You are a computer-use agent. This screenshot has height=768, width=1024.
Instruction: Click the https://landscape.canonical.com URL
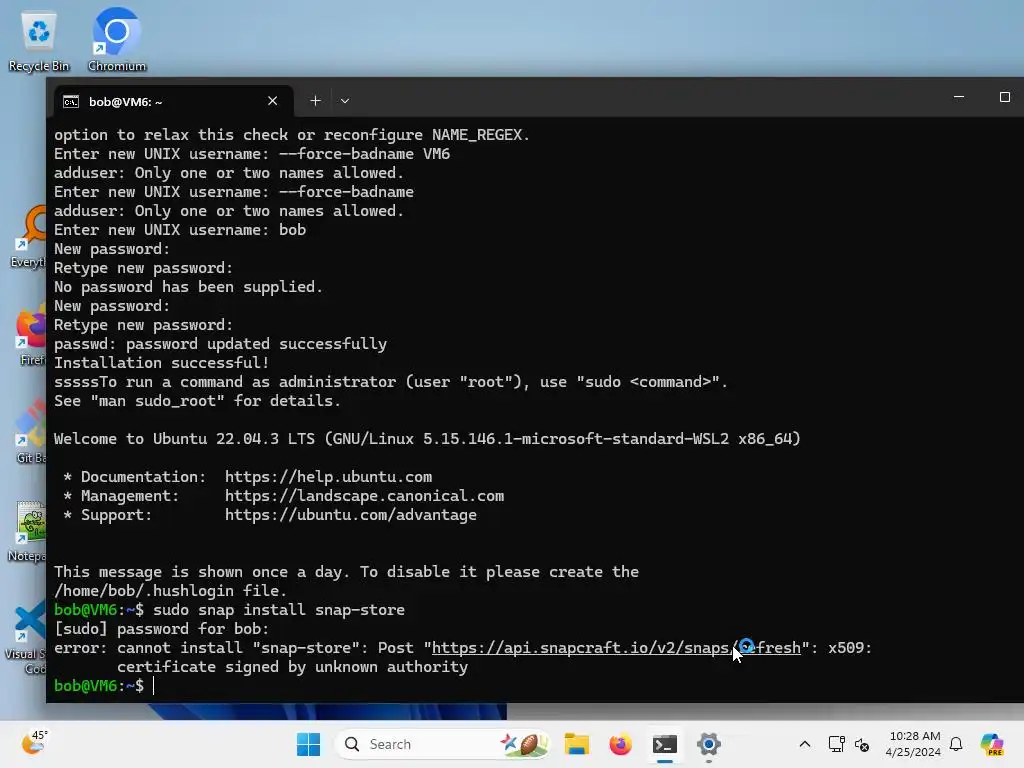coord(364,496)
